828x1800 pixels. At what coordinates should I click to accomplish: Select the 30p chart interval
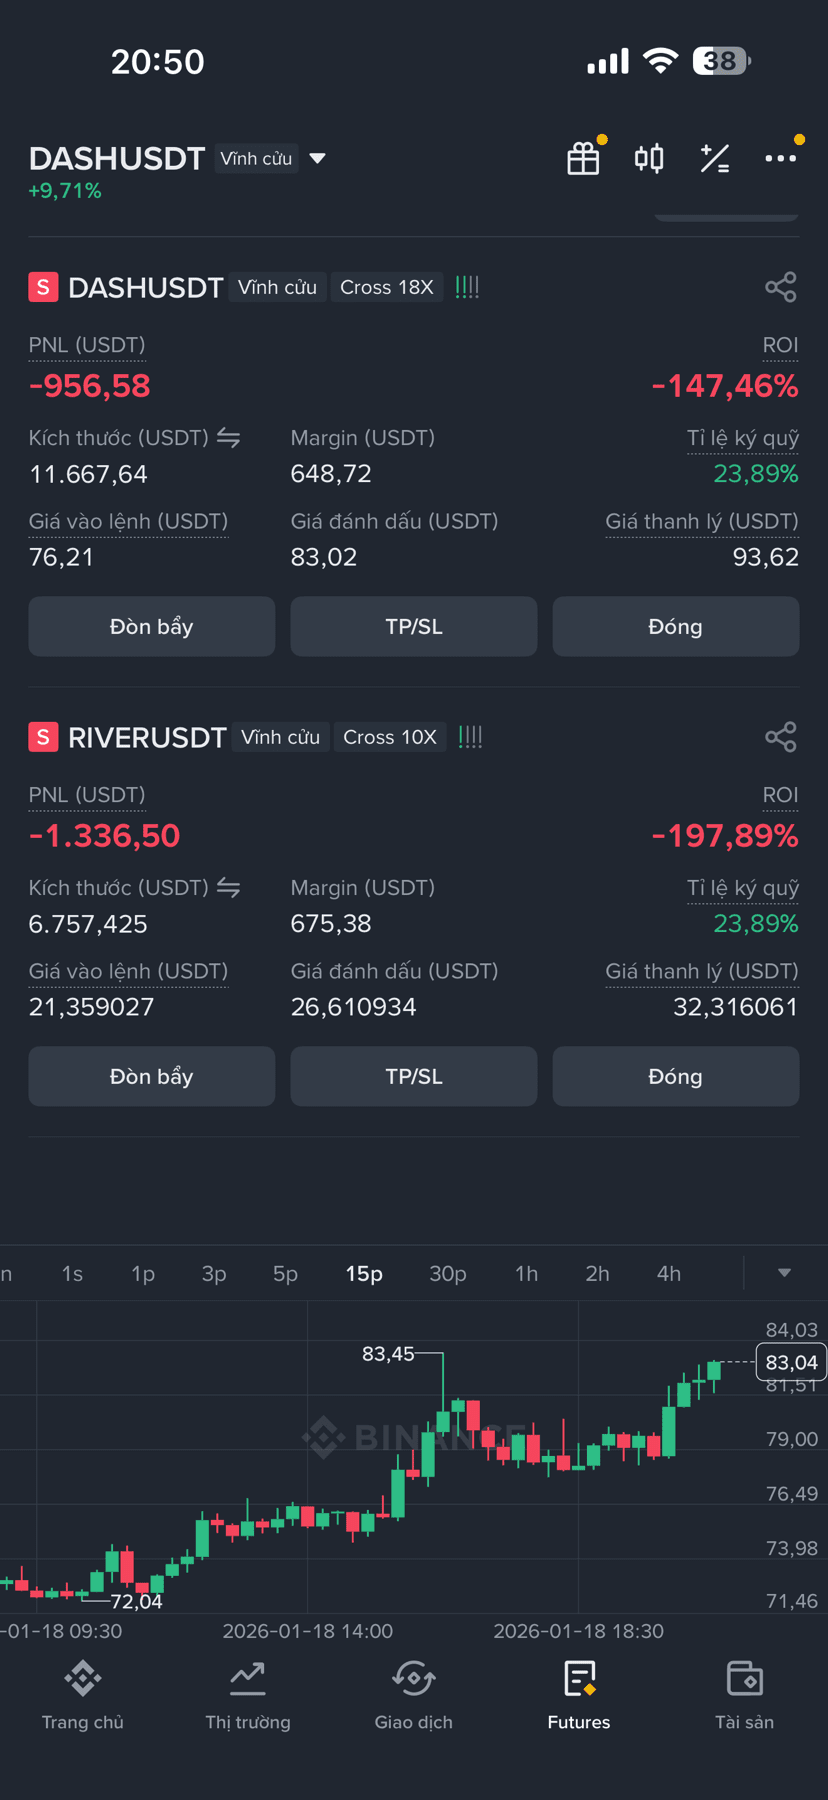click(448, 1273)
